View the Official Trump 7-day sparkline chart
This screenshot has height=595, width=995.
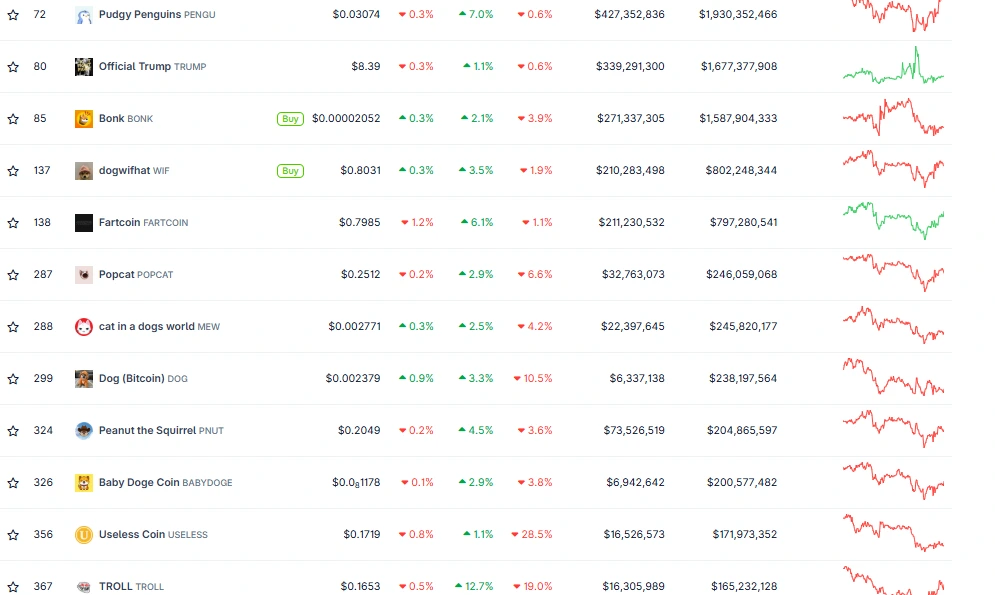pos(893,67)
